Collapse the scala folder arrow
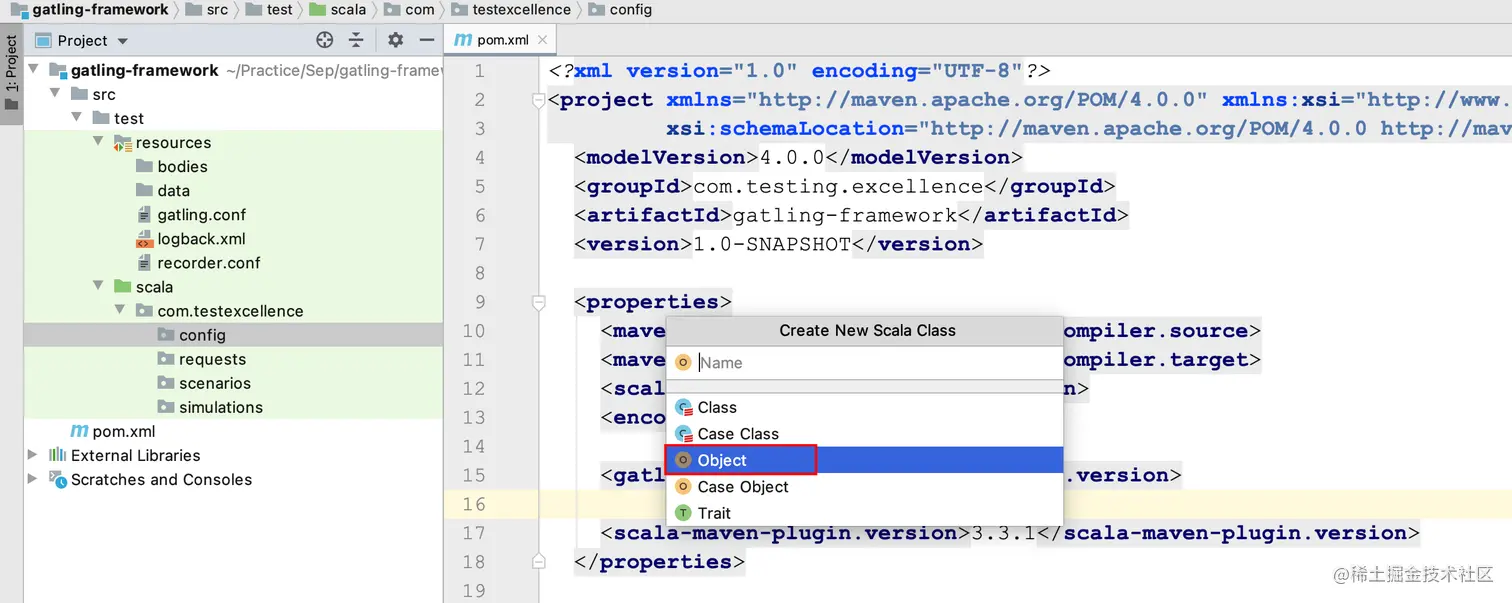Image resolution: width=1512 pixels, height=603 pixels. [x=99, y=286]
